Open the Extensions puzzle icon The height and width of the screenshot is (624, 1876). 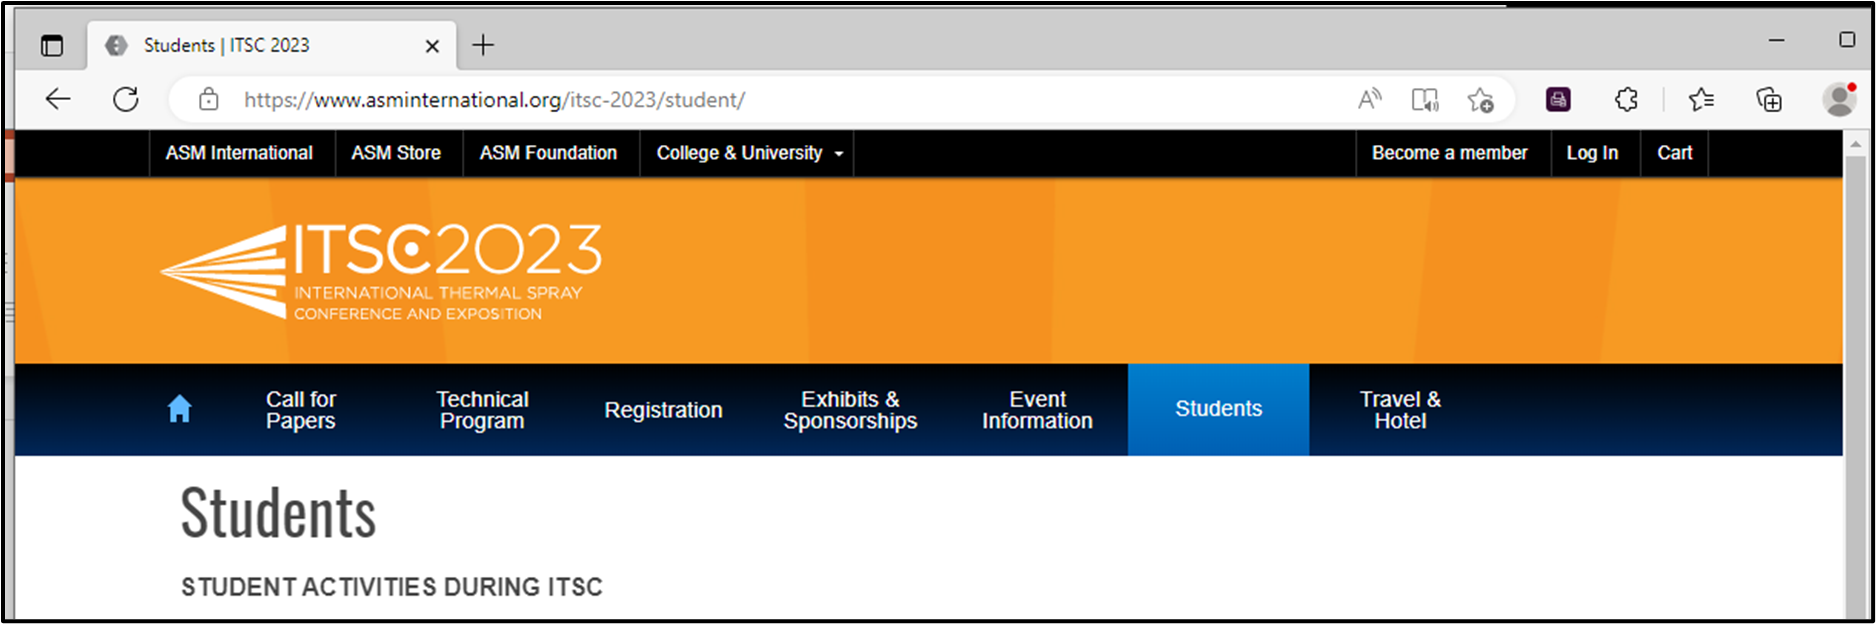(x=1626, y=99)
